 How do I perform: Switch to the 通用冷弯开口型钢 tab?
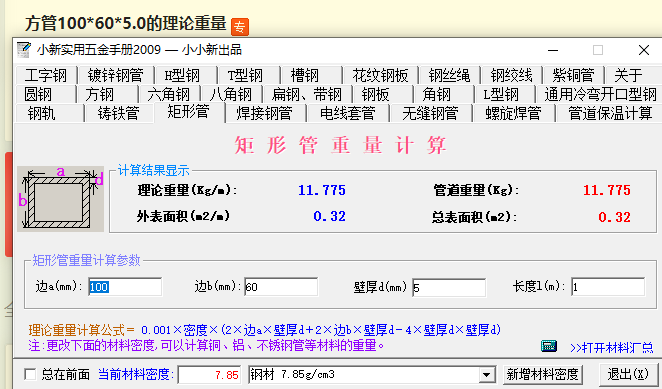[x=600, y=94]
